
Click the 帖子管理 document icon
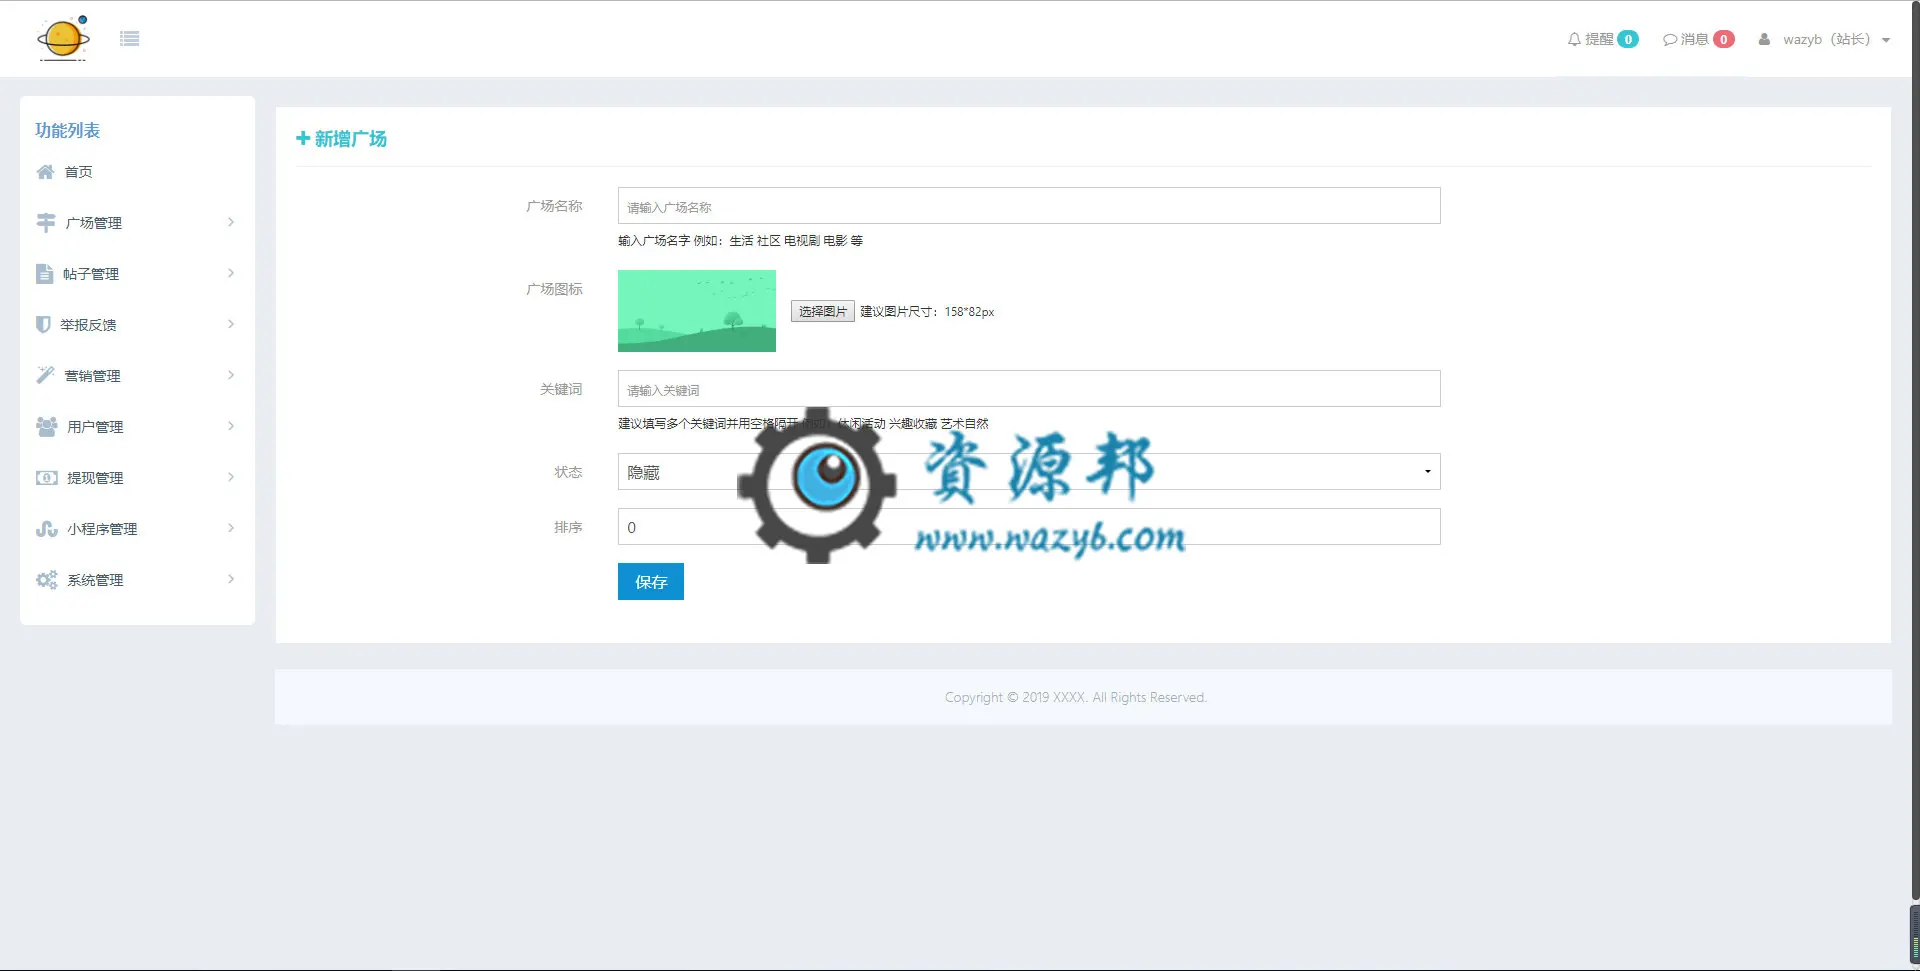coord(44,273)
